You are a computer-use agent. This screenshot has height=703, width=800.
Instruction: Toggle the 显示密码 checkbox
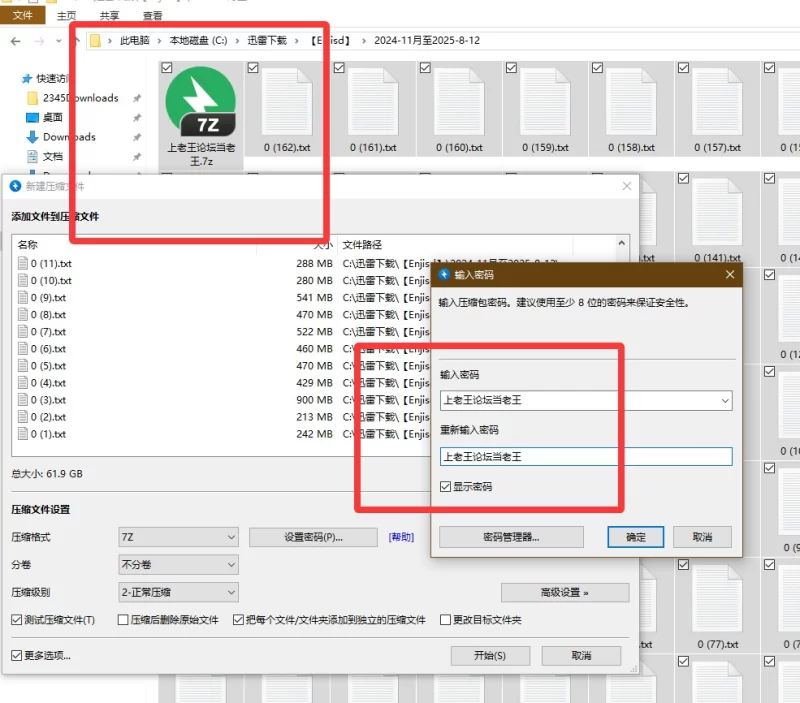pyautogui.click(x=445, y=487)
